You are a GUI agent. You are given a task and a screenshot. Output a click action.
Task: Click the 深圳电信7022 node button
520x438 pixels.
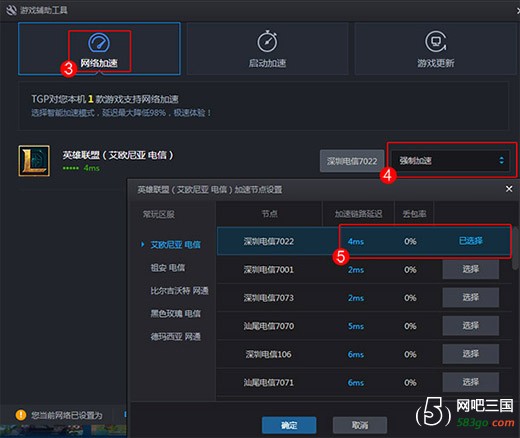tap(352, 161)
